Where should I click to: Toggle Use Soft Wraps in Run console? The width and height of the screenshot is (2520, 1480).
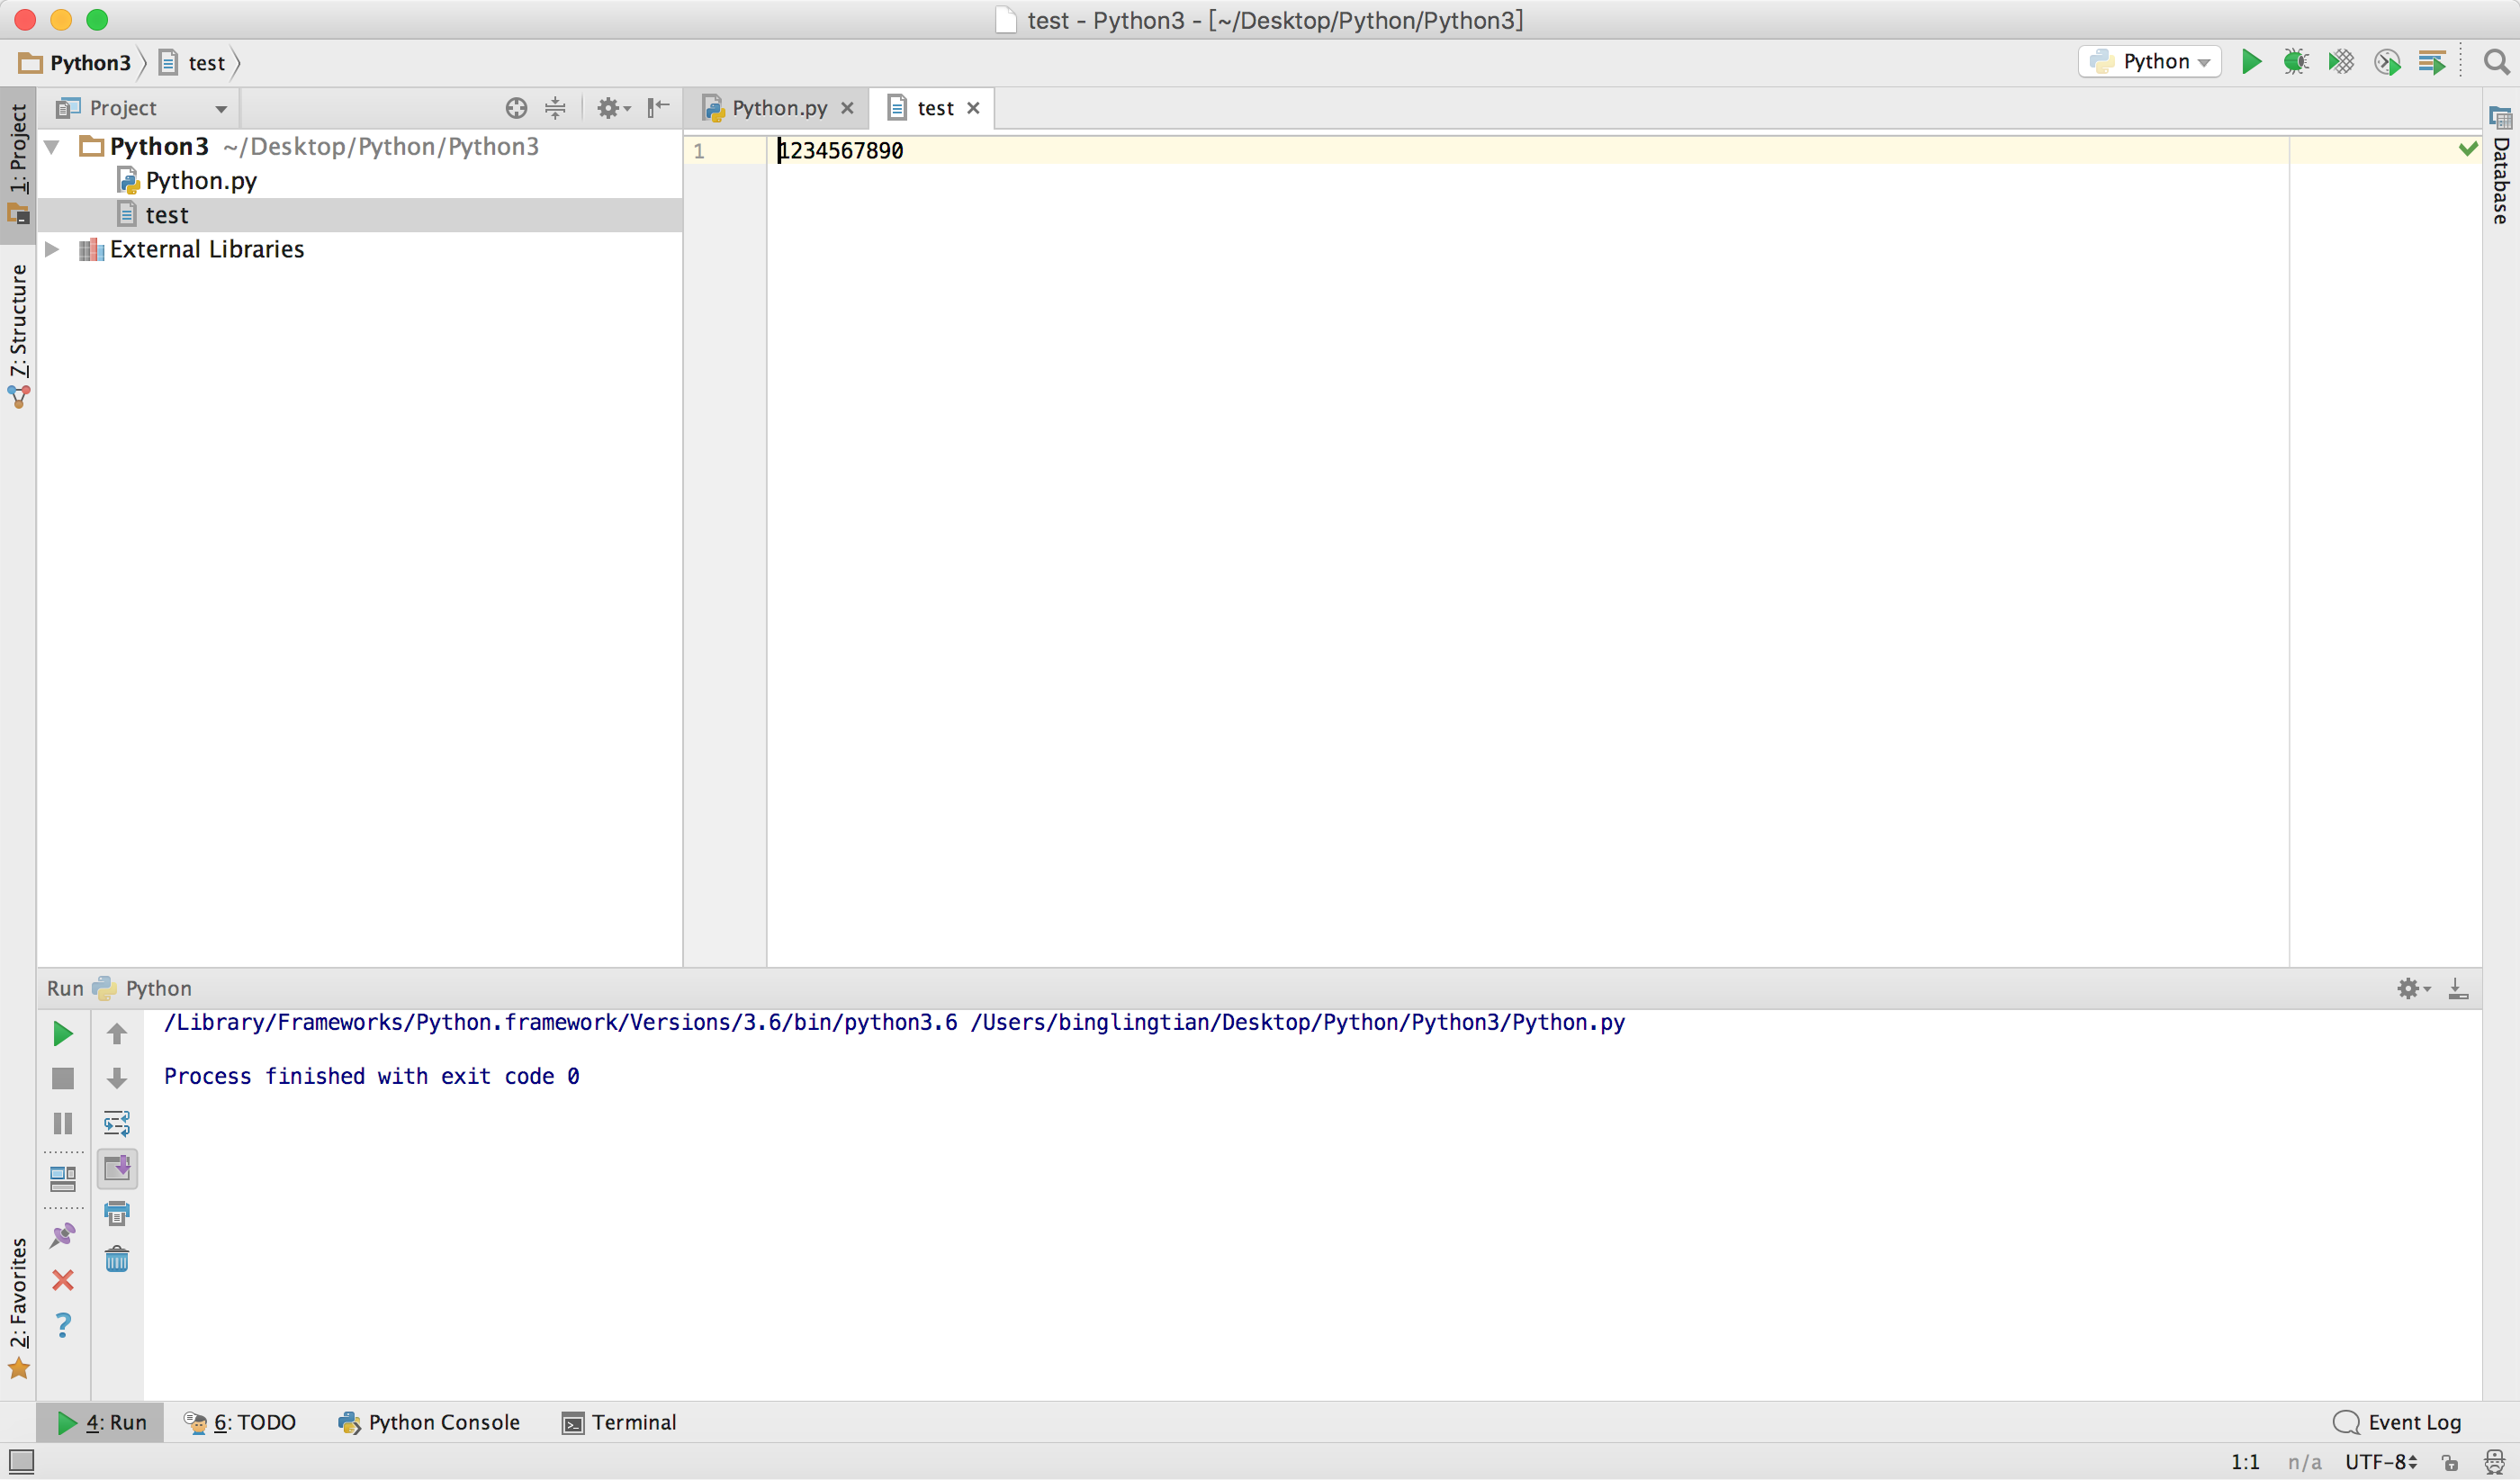pos(117,1123)
